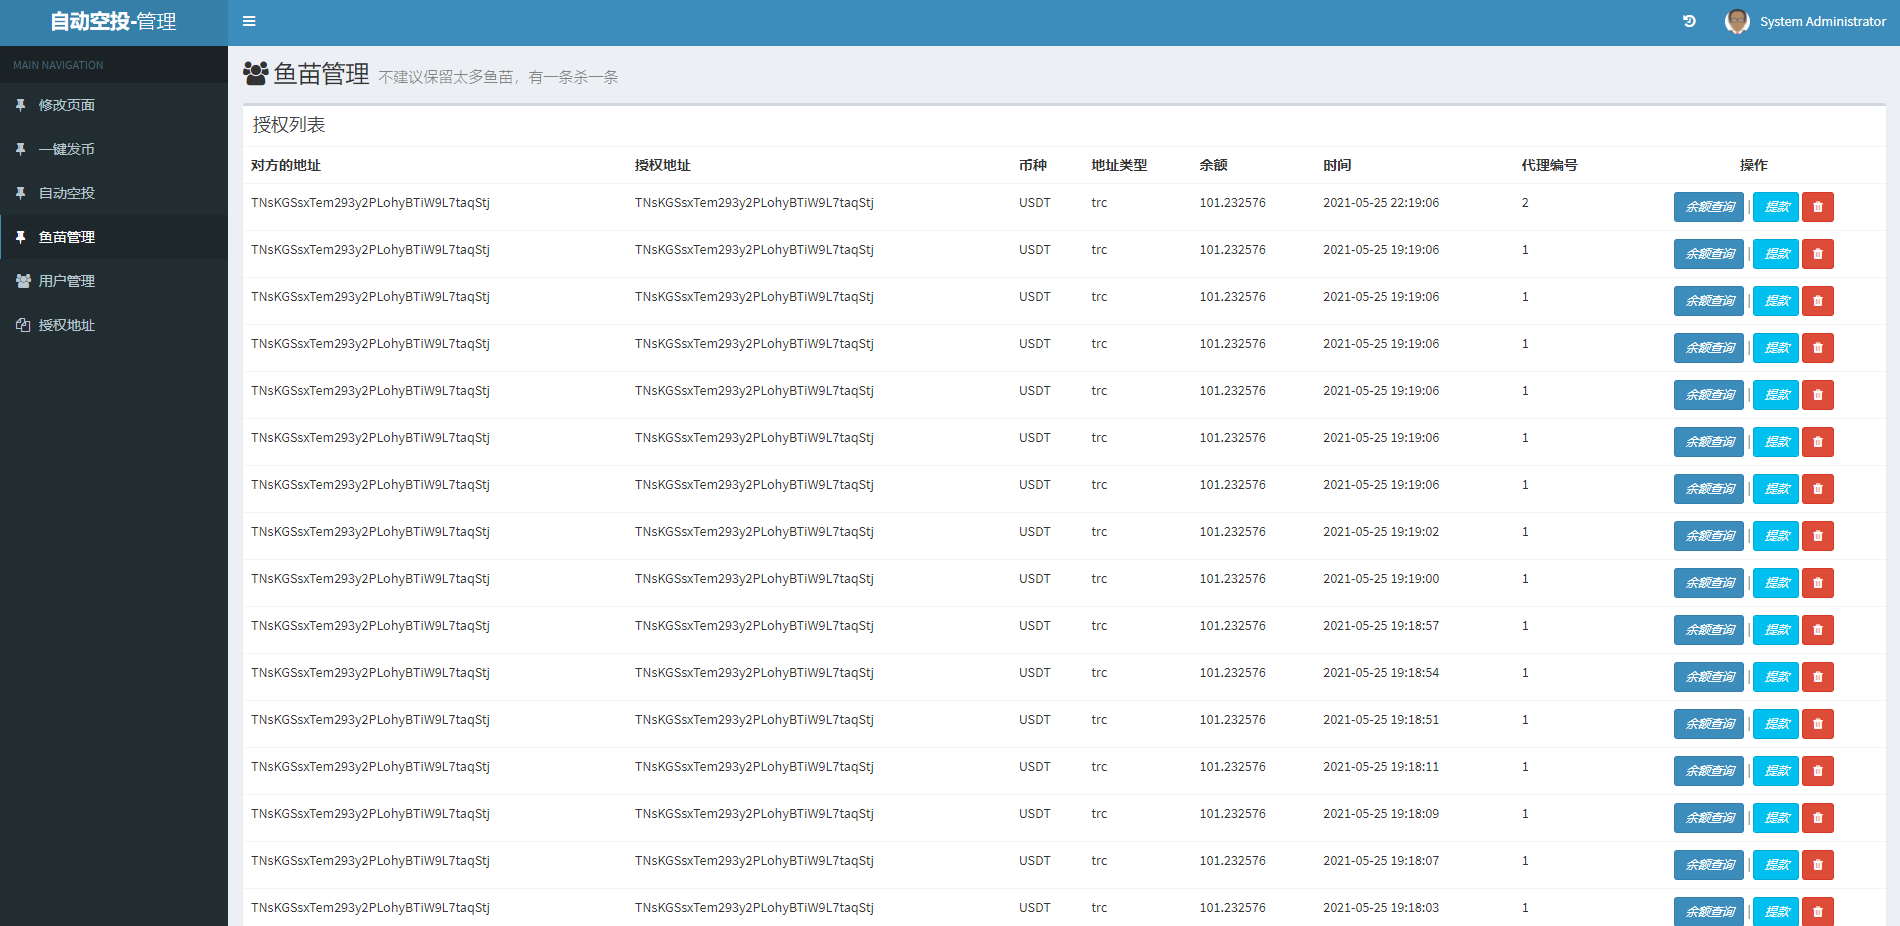The height and width of the screenshot is (926, 1900).
Task: Click trash icon in the 19:18:11 row
Action: pos(1817,771)
